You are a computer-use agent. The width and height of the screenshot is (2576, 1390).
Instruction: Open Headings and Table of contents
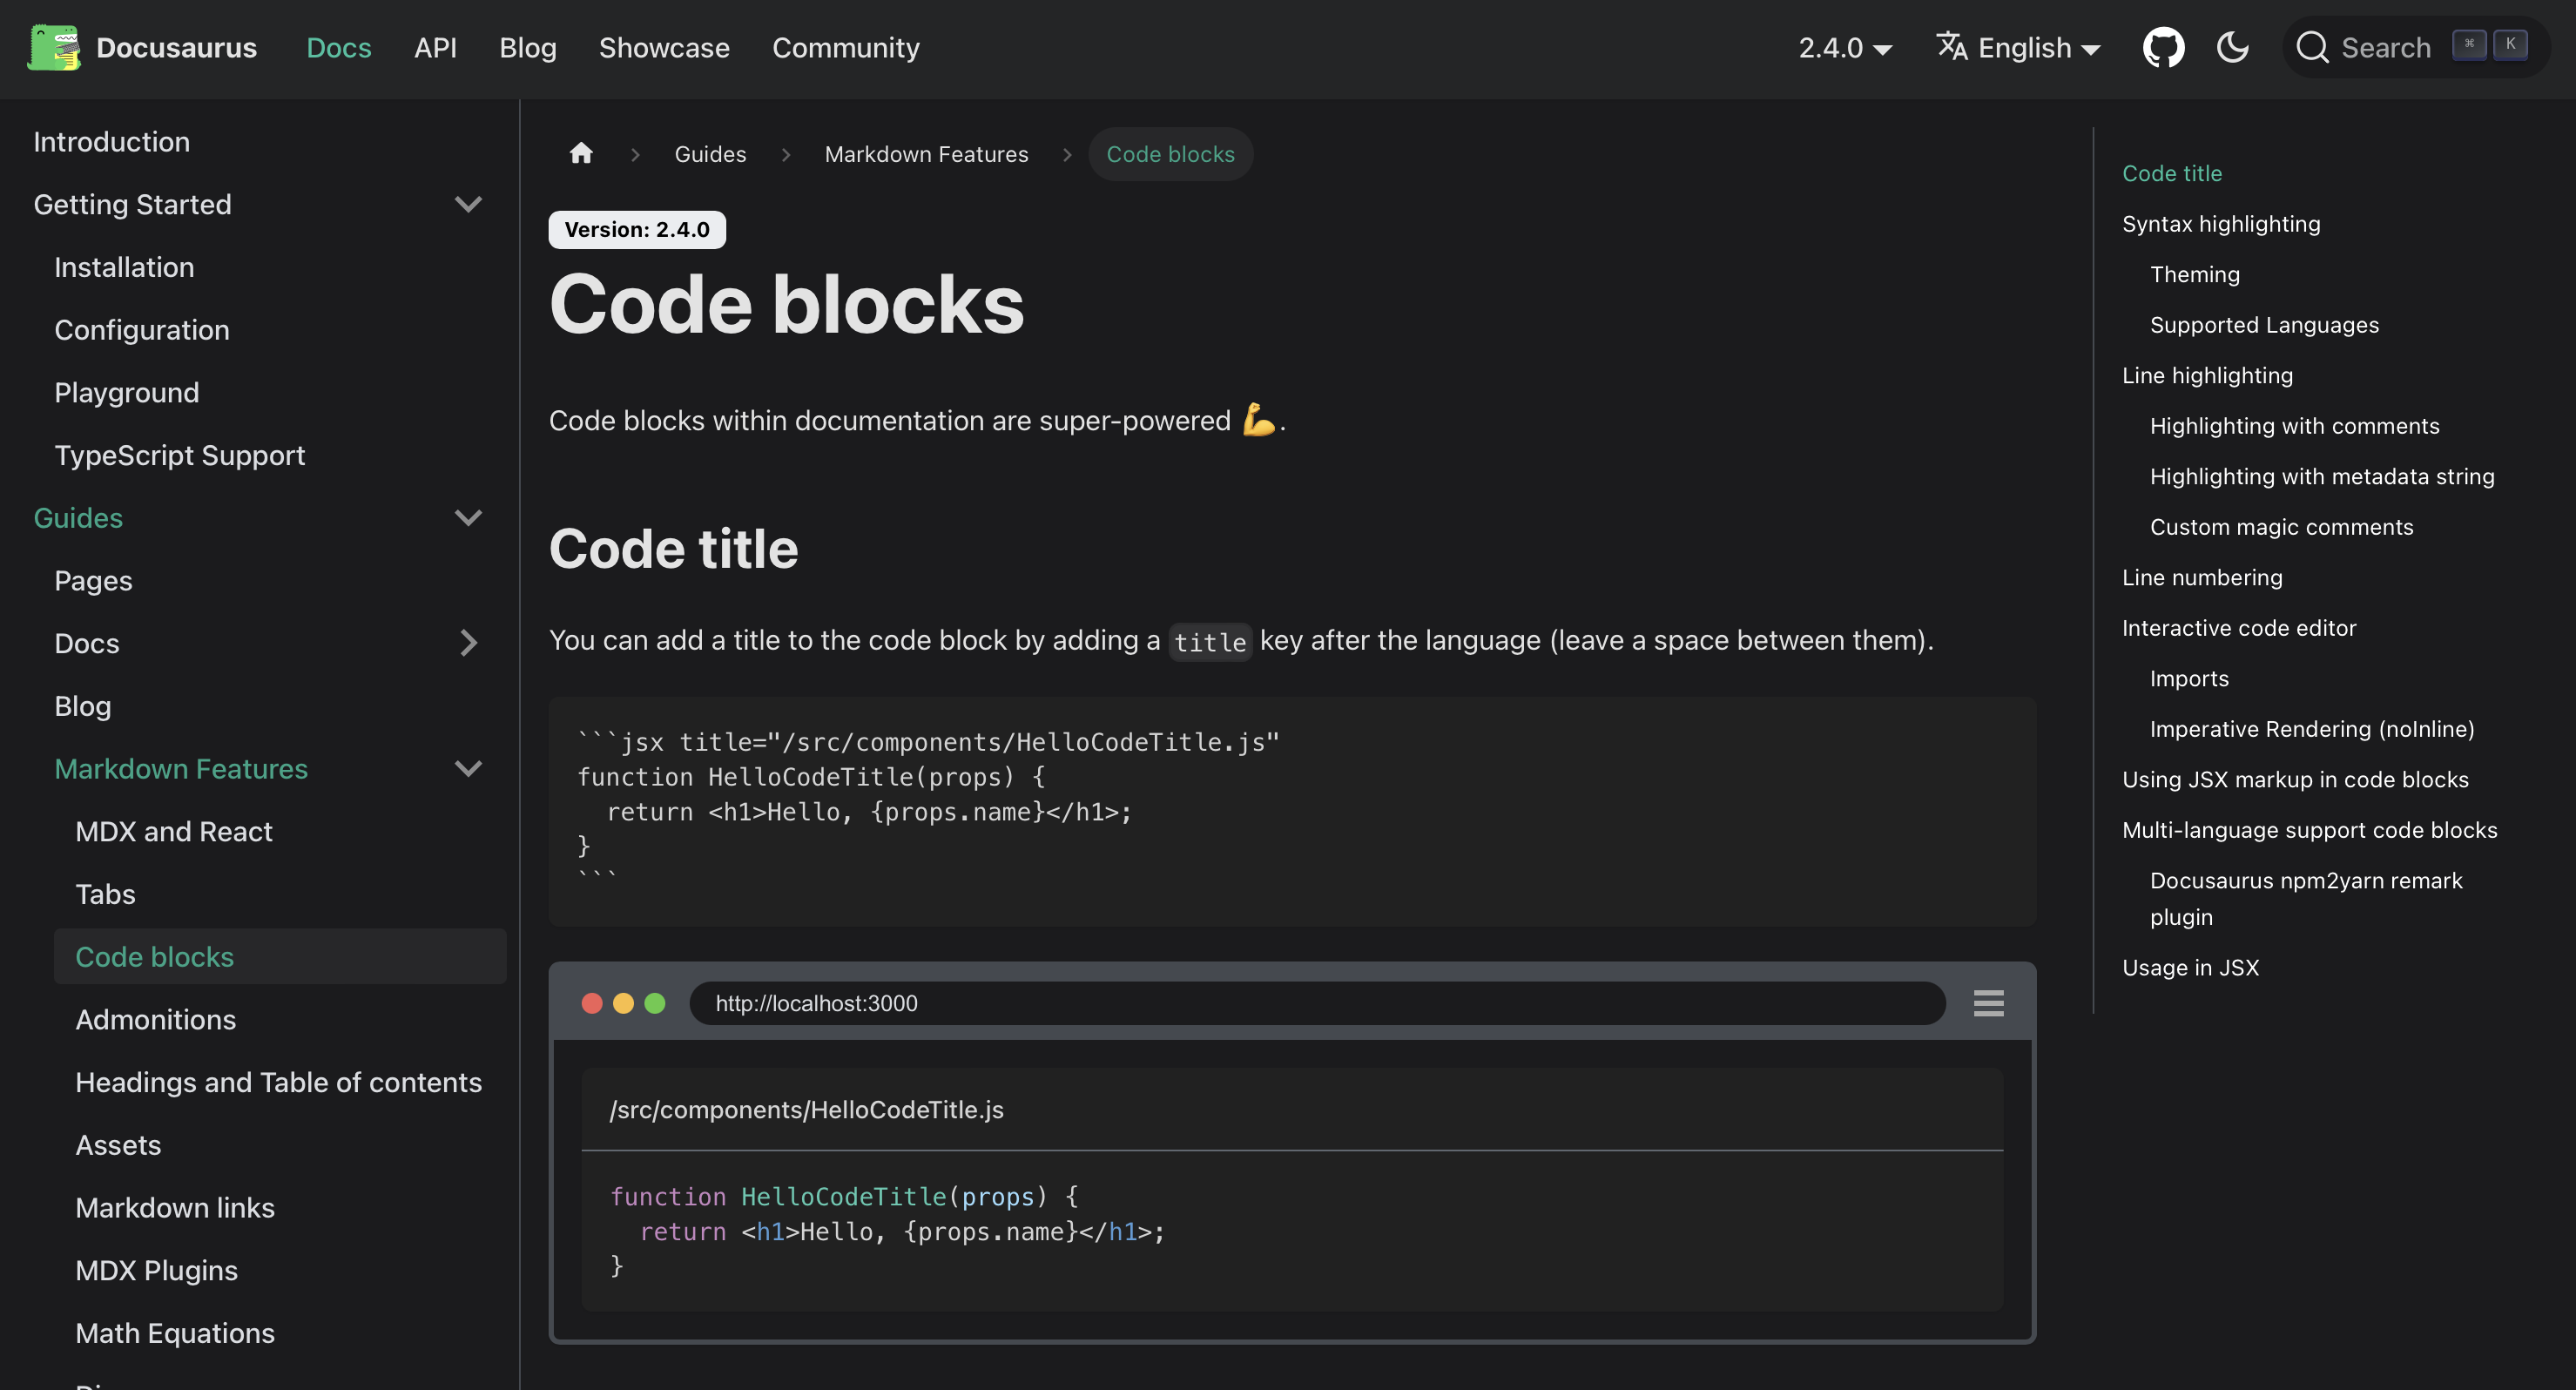click(279, 1082)
